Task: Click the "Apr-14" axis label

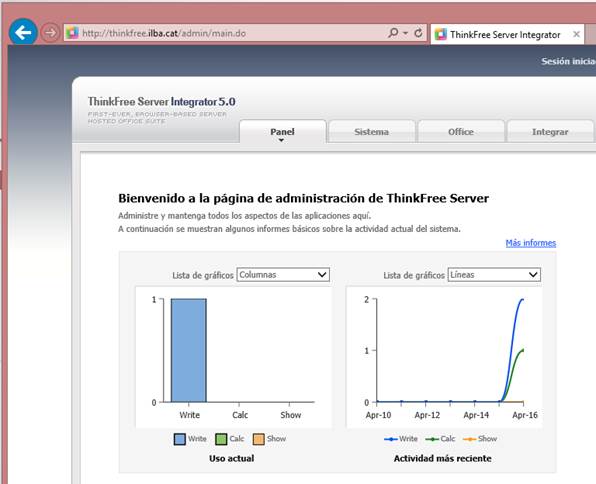Action: coord(476,415)
